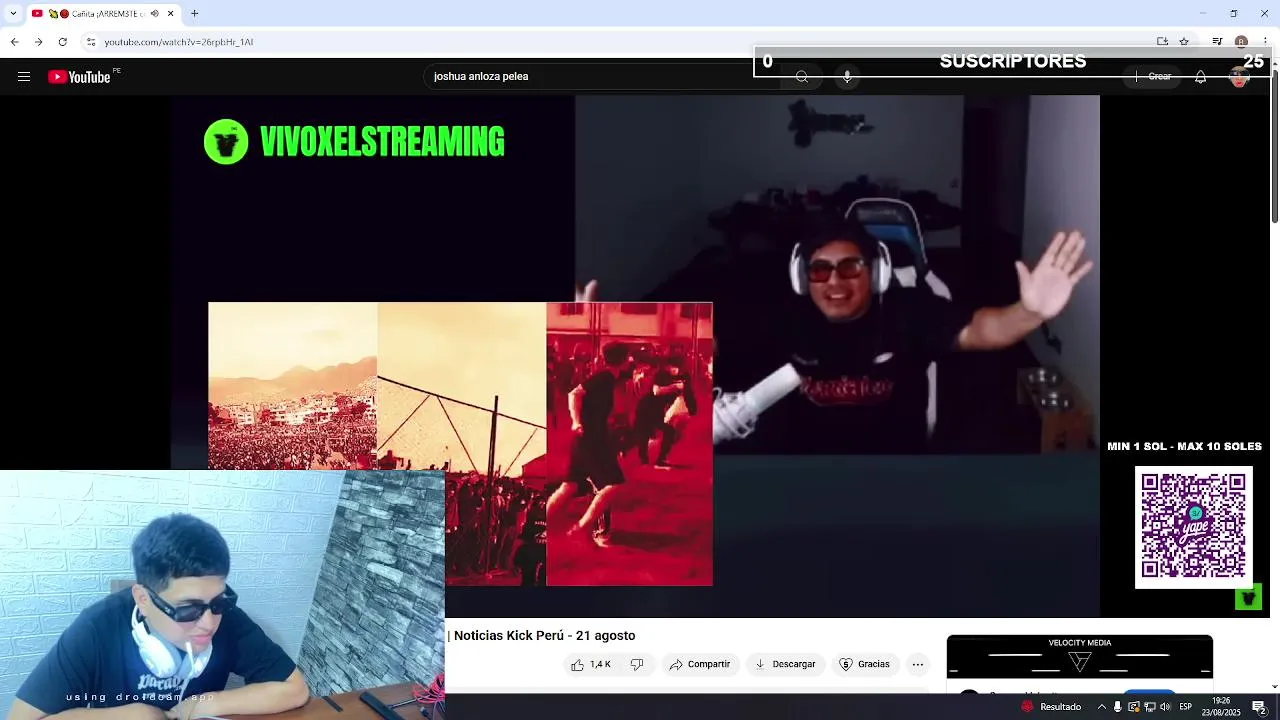
Task: Dislike the video with thumbs-down
Action: 637,665
